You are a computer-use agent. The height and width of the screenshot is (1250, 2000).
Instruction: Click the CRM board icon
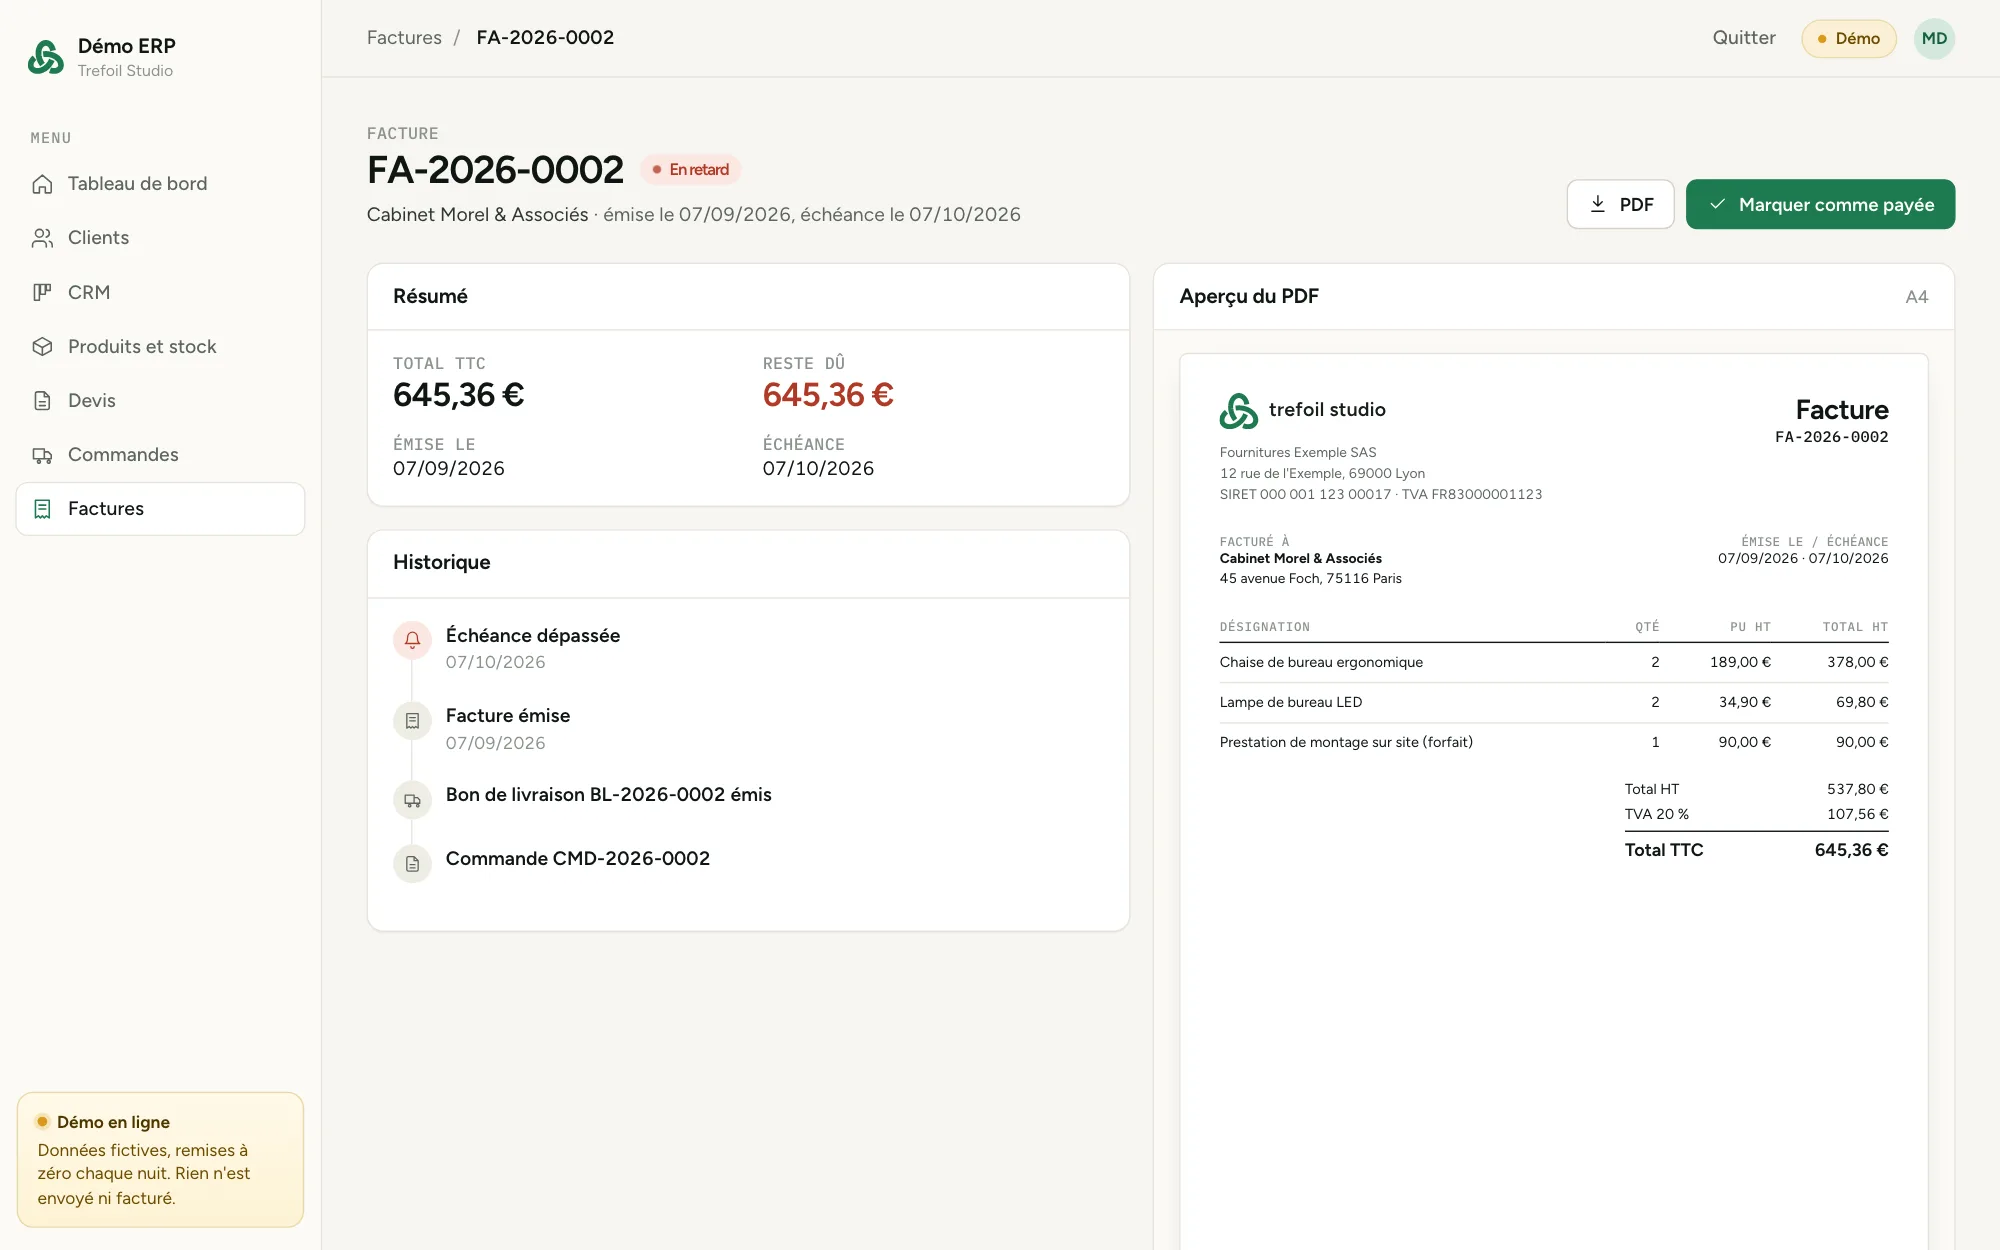[42, 292]
